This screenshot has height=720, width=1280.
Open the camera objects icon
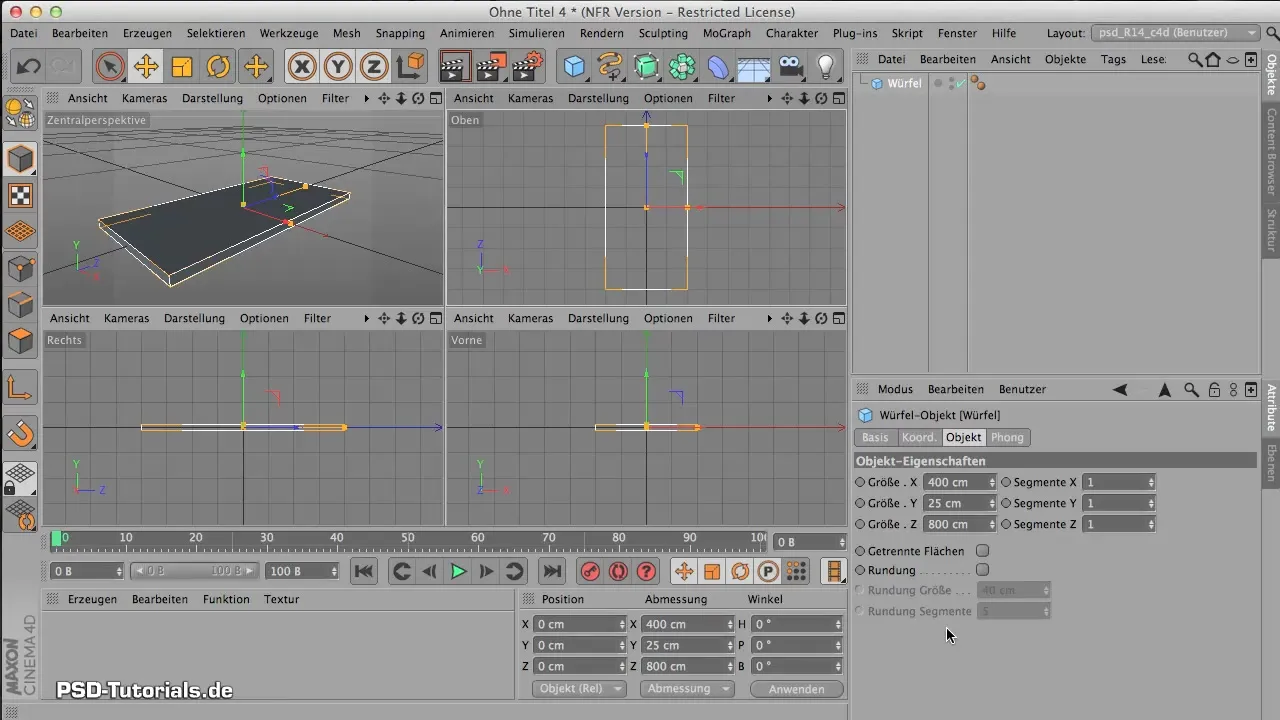click(790, 67)
